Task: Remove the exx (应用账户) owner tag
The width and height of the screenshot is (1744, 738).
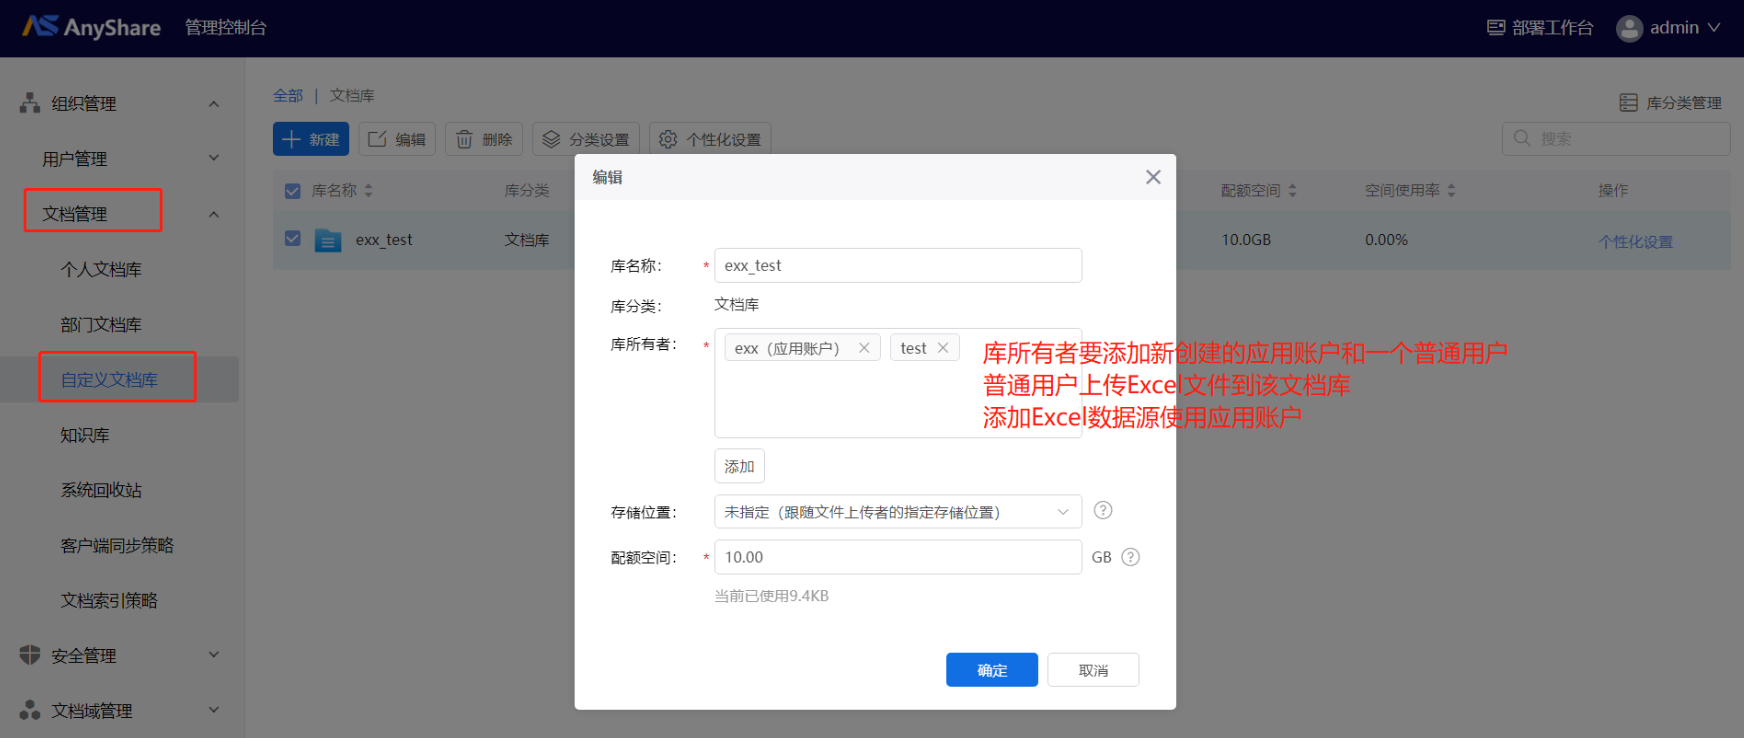Action: [864, 348]
